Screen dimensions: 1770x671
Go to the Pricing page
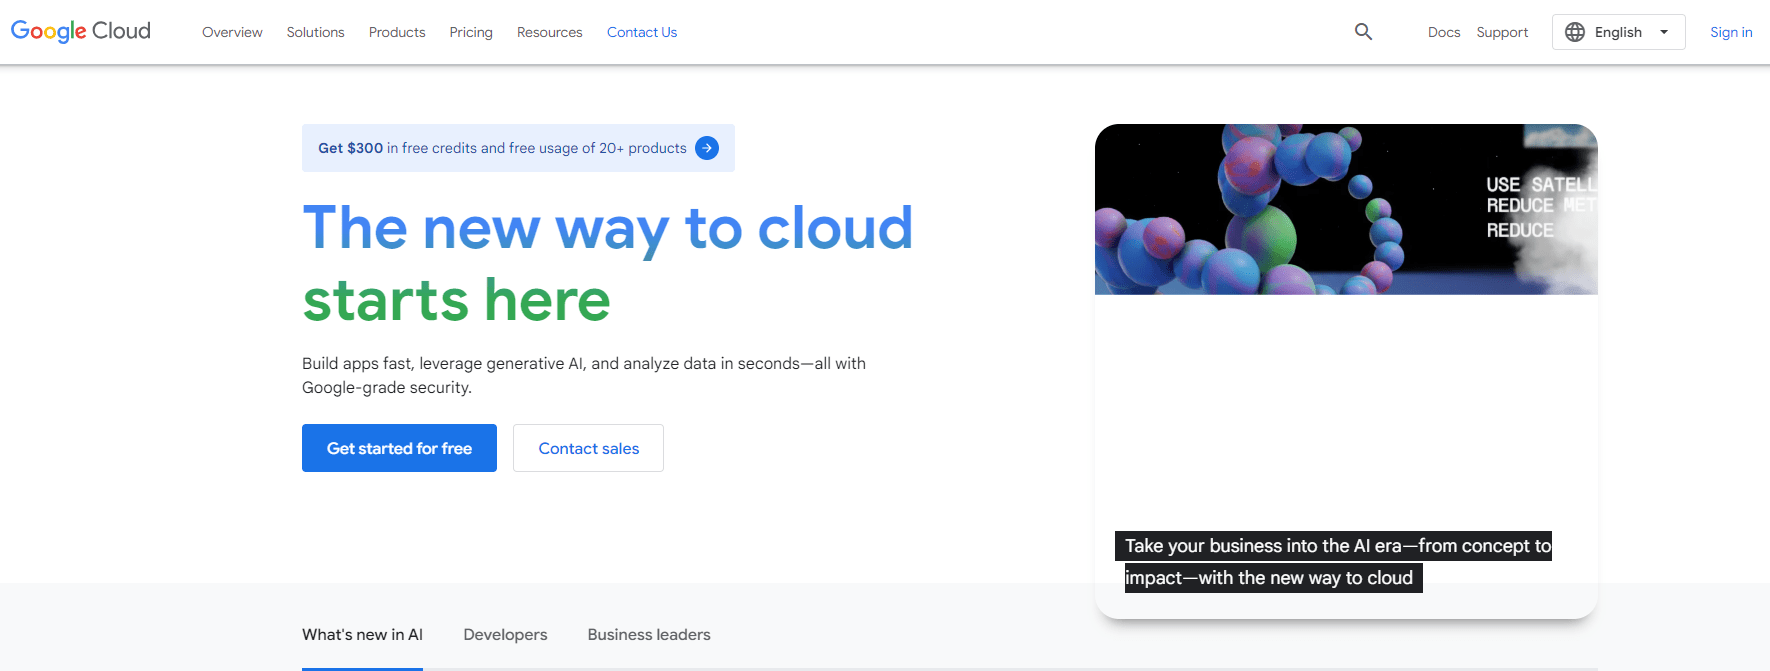[471, 32]
